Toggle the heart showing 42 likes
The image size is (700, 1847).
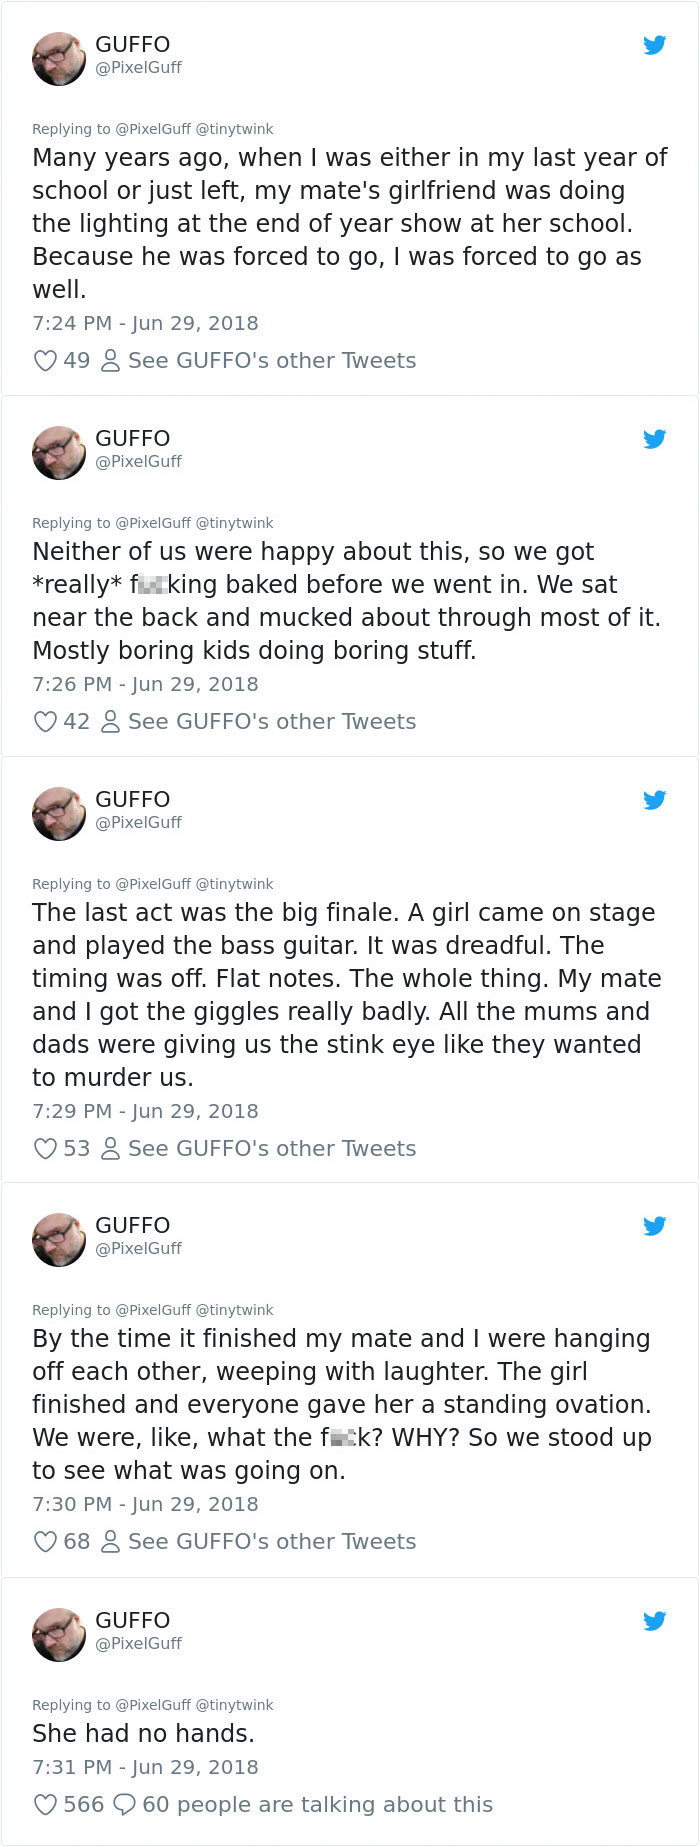45,721
